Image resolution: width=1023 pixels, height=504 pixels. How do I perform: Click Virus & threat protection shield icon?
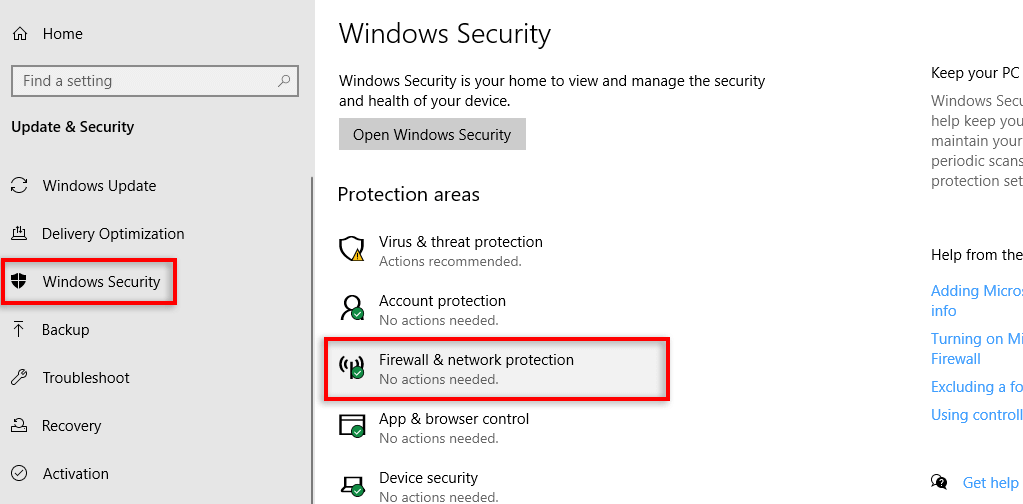click(x=352, y=250)
